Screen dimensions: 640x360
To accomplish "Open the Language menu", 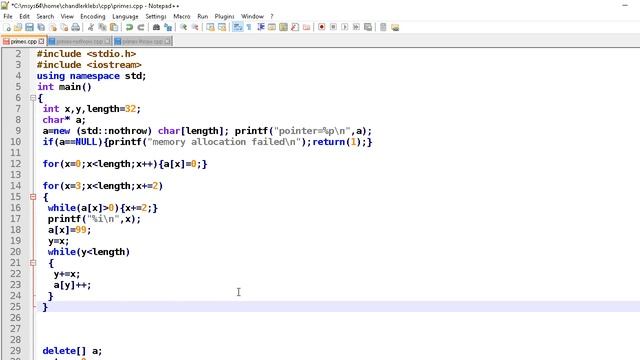I will point(125,16).
